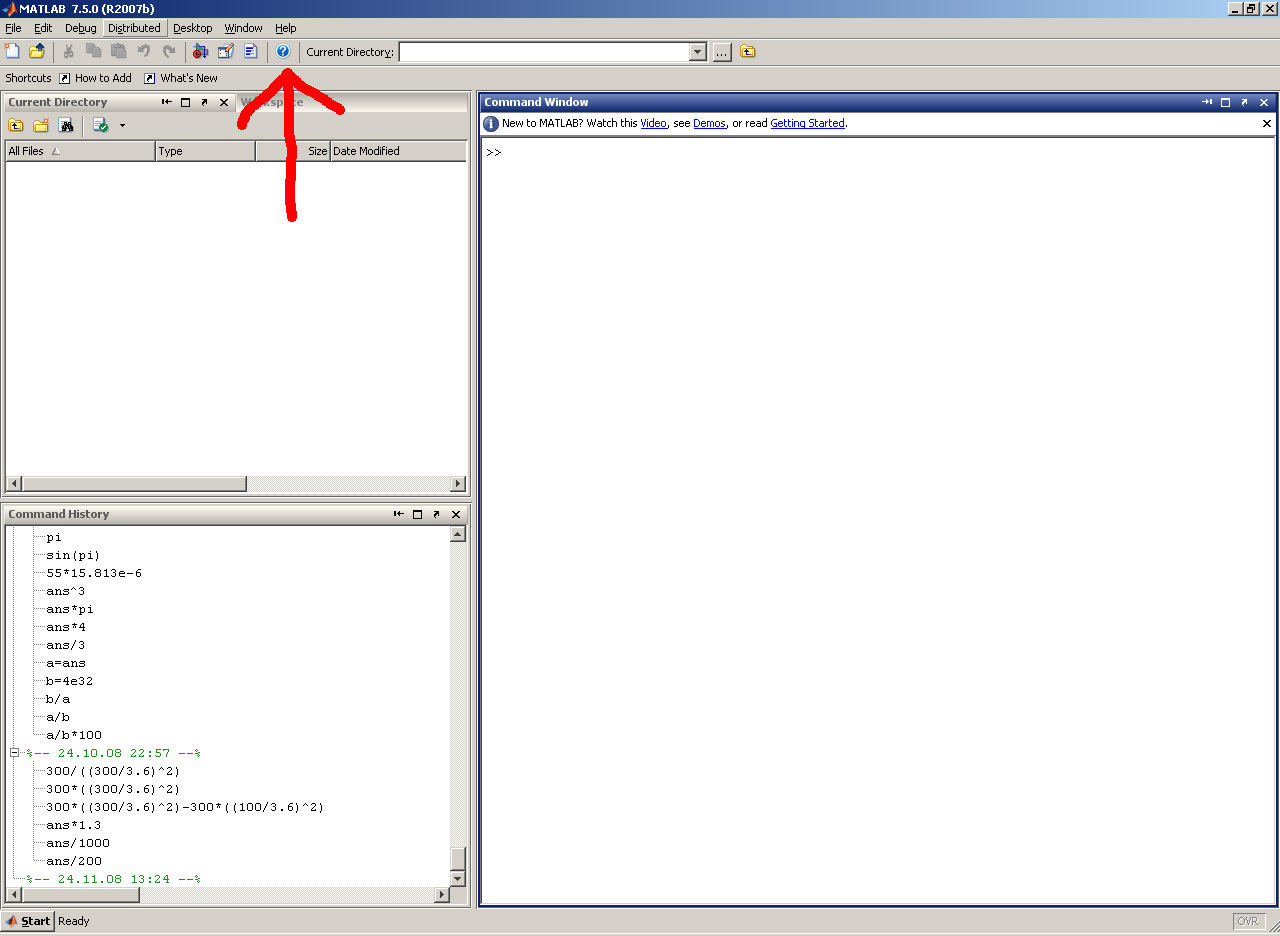Click the Command History scroll-up arrow
The image size is (1280, 936).
[458, 534]
